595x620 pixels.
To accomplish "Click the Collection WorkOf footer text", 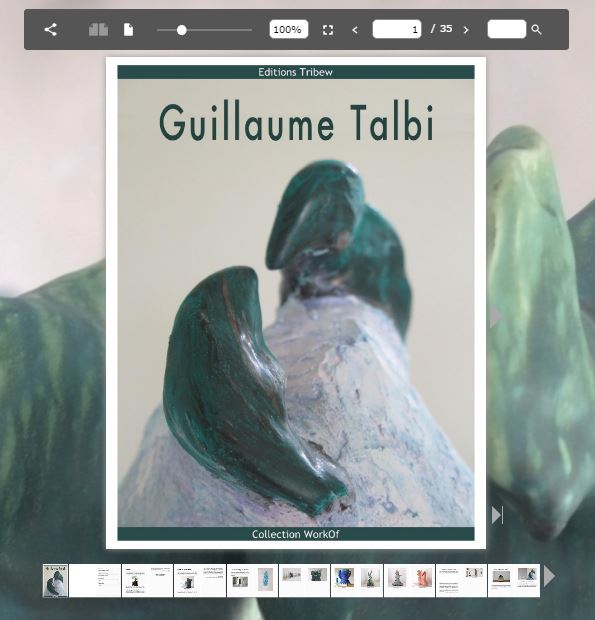I will click(295, 535).
